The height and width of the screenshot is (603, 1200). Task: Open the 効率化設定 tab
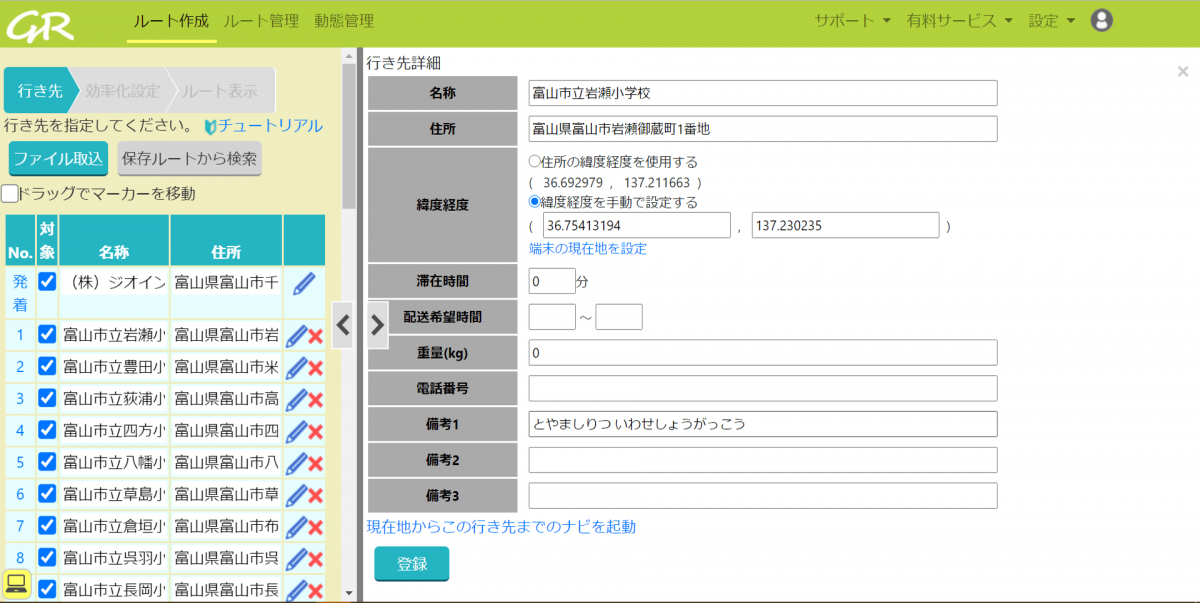(x=123, y=90)
